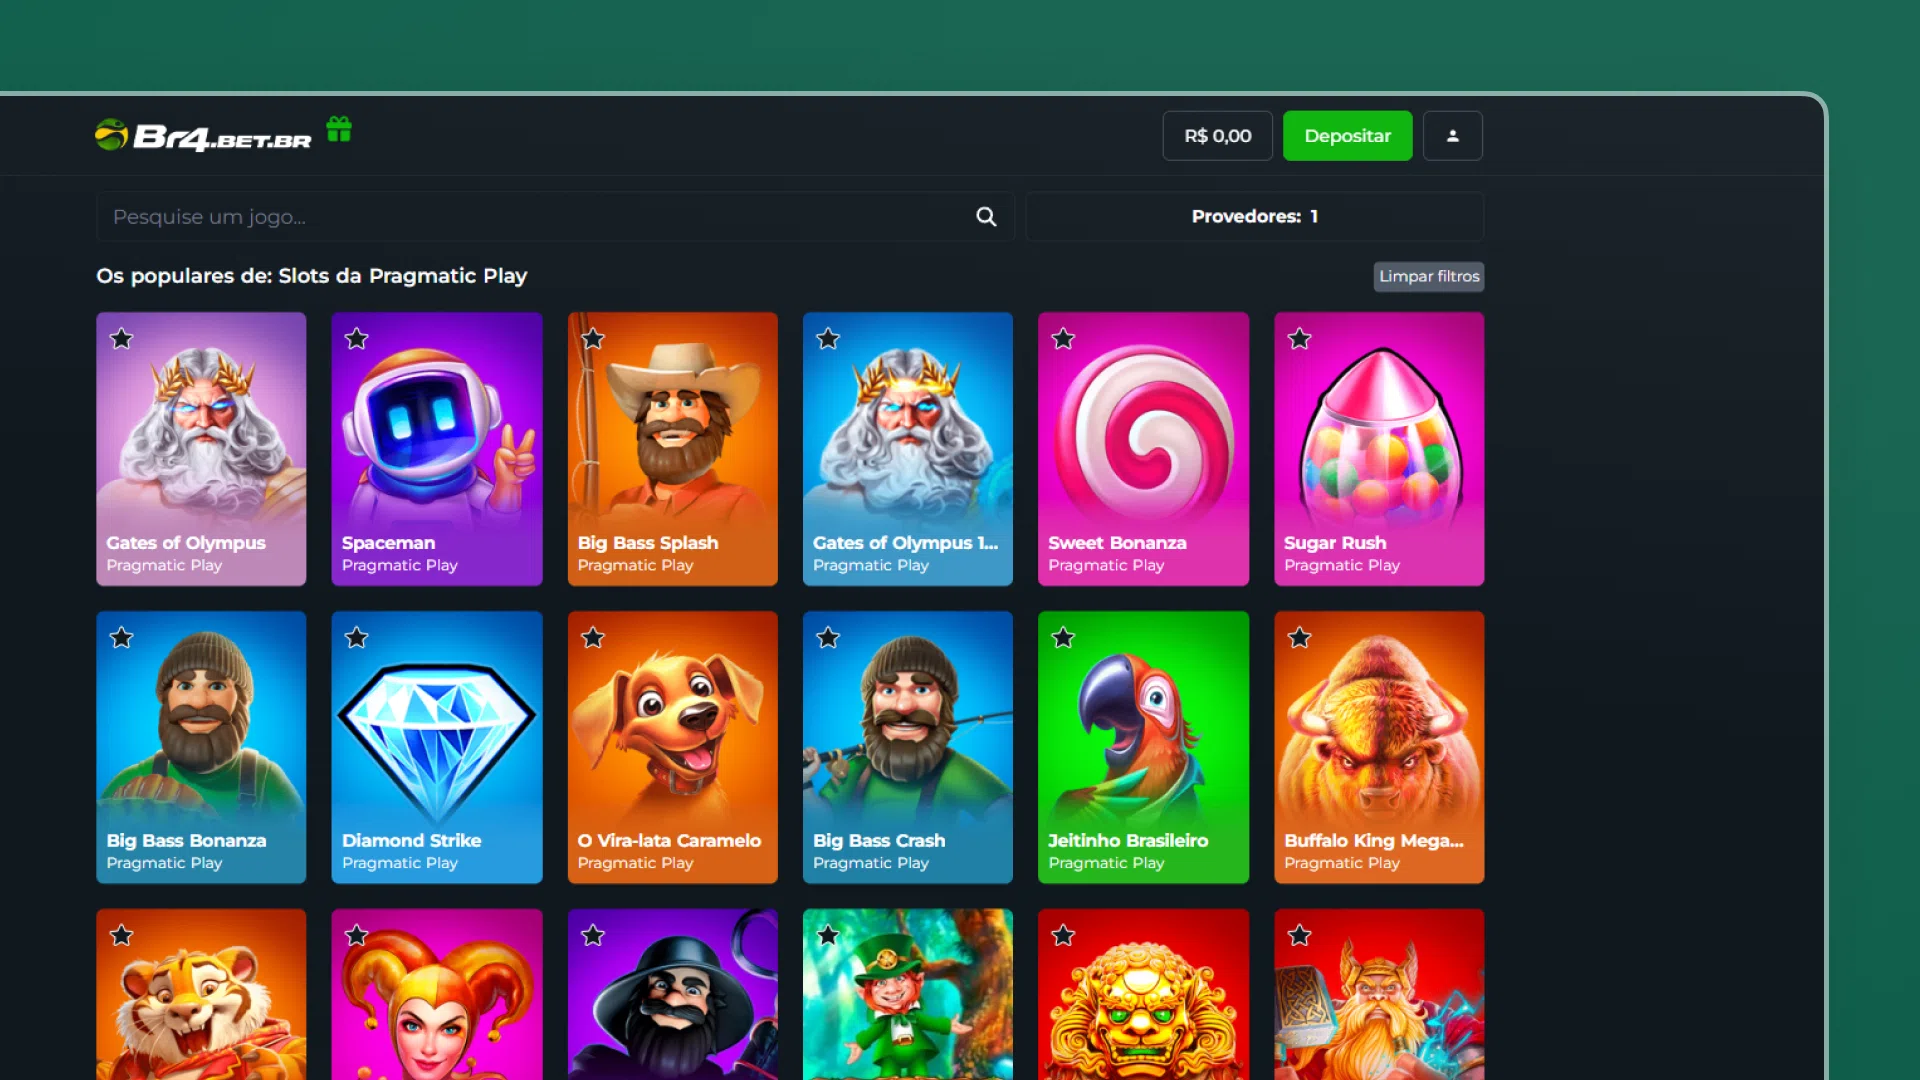Star the viking with hammer game
The height and width of the screenshot is (1080, 1920).
[1299, 936]
